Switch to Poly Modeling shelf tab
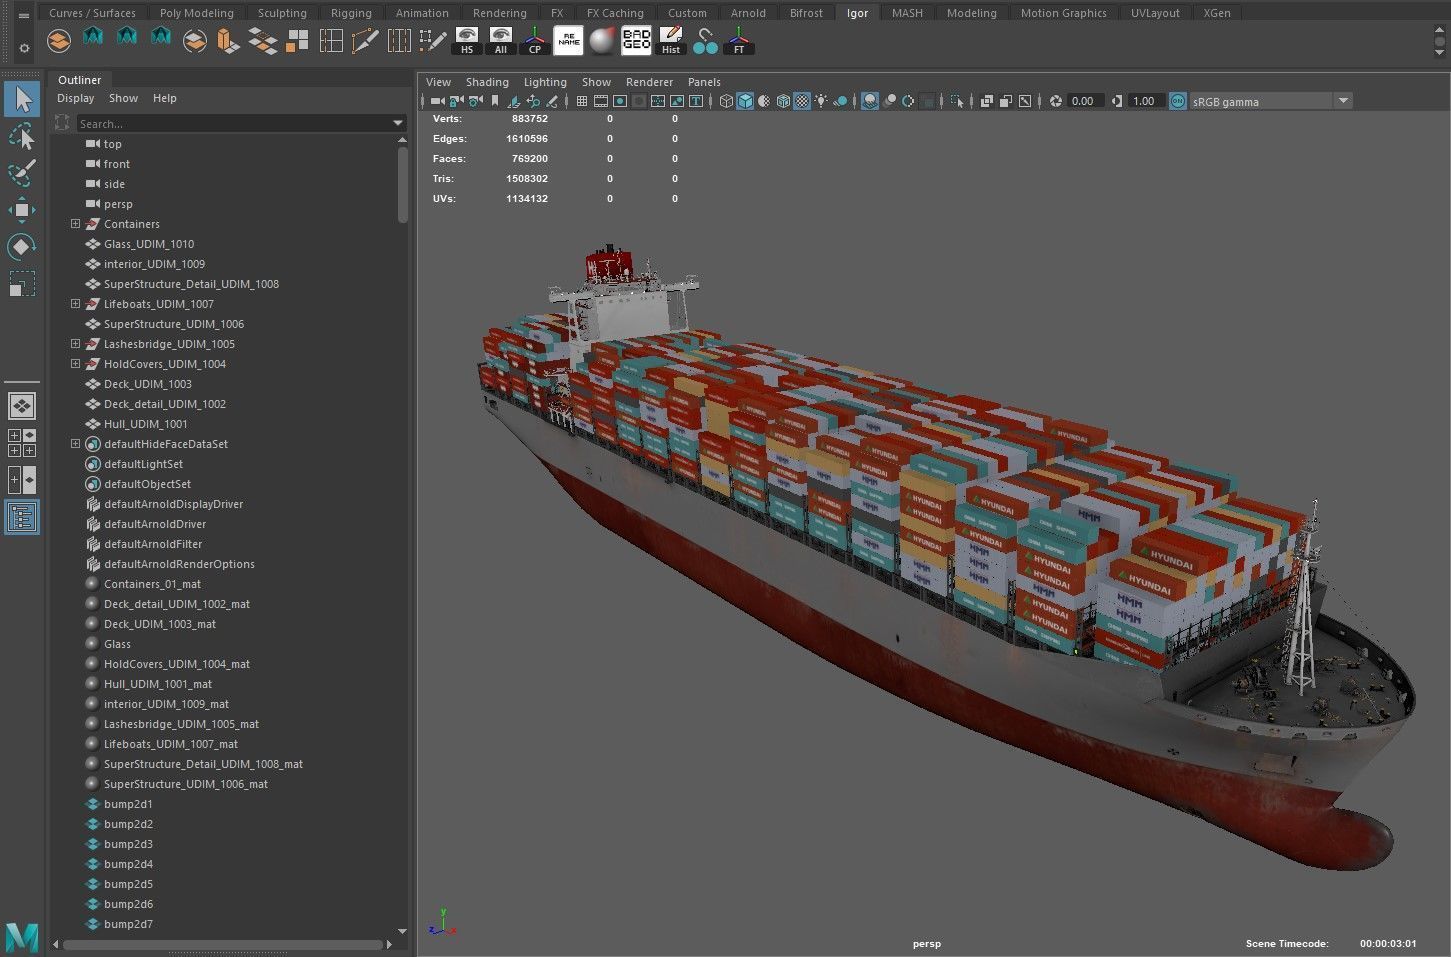 (196, 13)
